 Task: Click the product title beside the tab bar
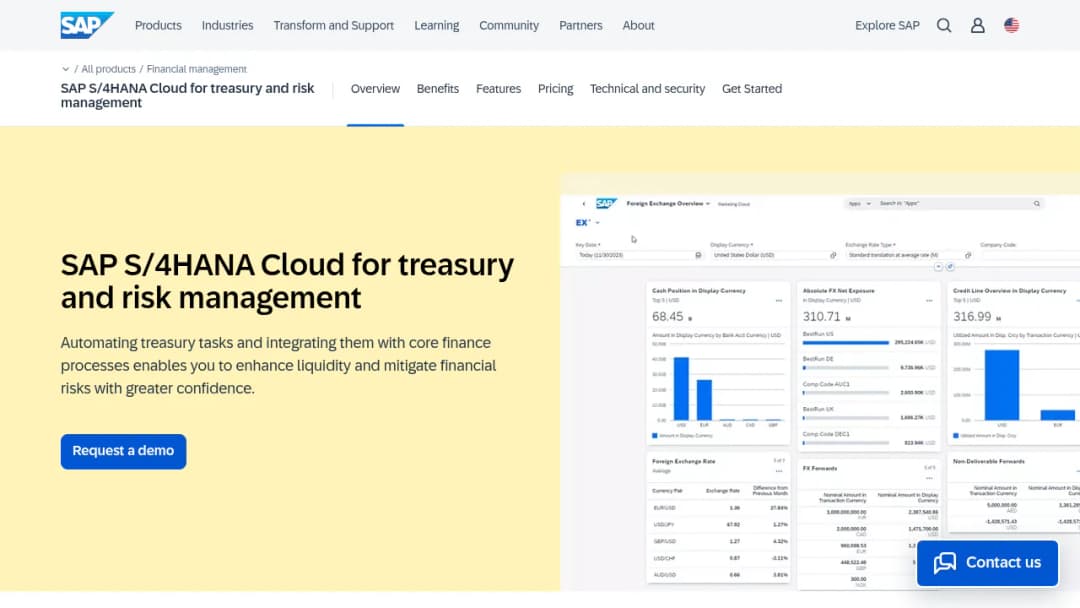point(187,95)
